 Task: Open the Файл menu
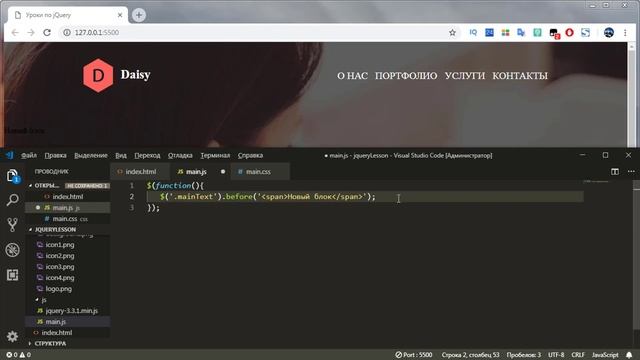29,156
